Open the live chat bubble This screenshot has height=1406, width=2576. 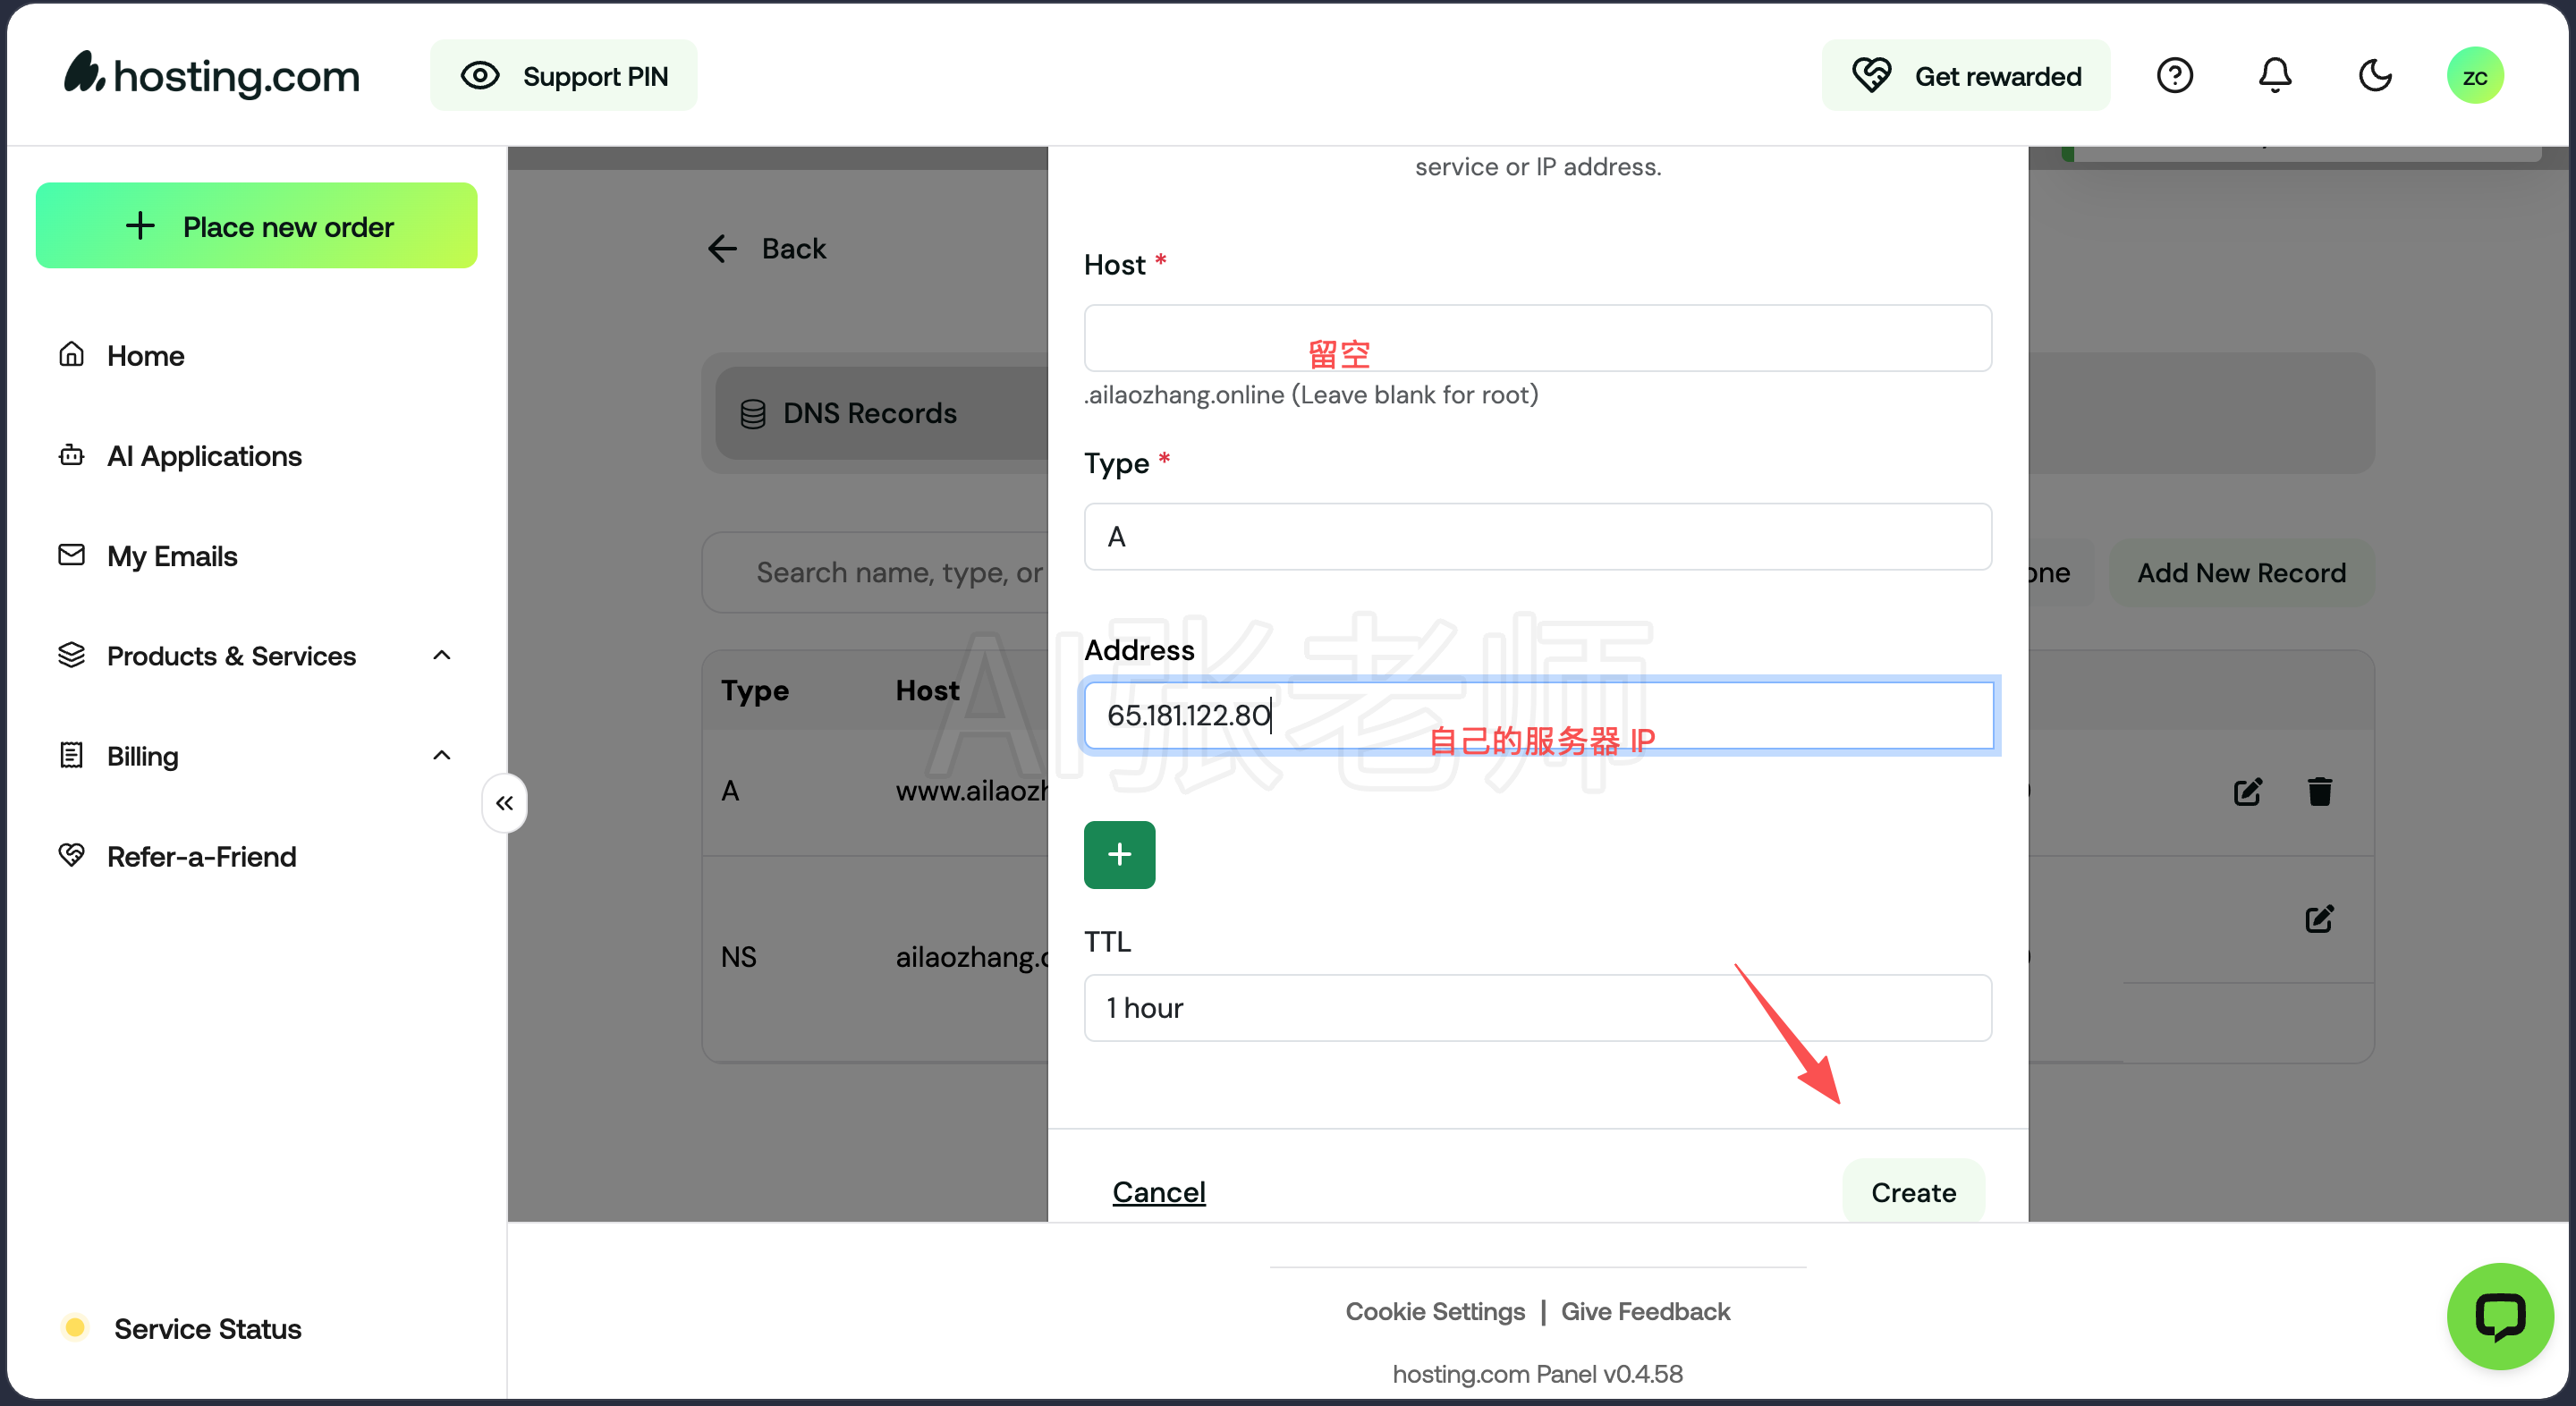click(x=2500, y=1316)
